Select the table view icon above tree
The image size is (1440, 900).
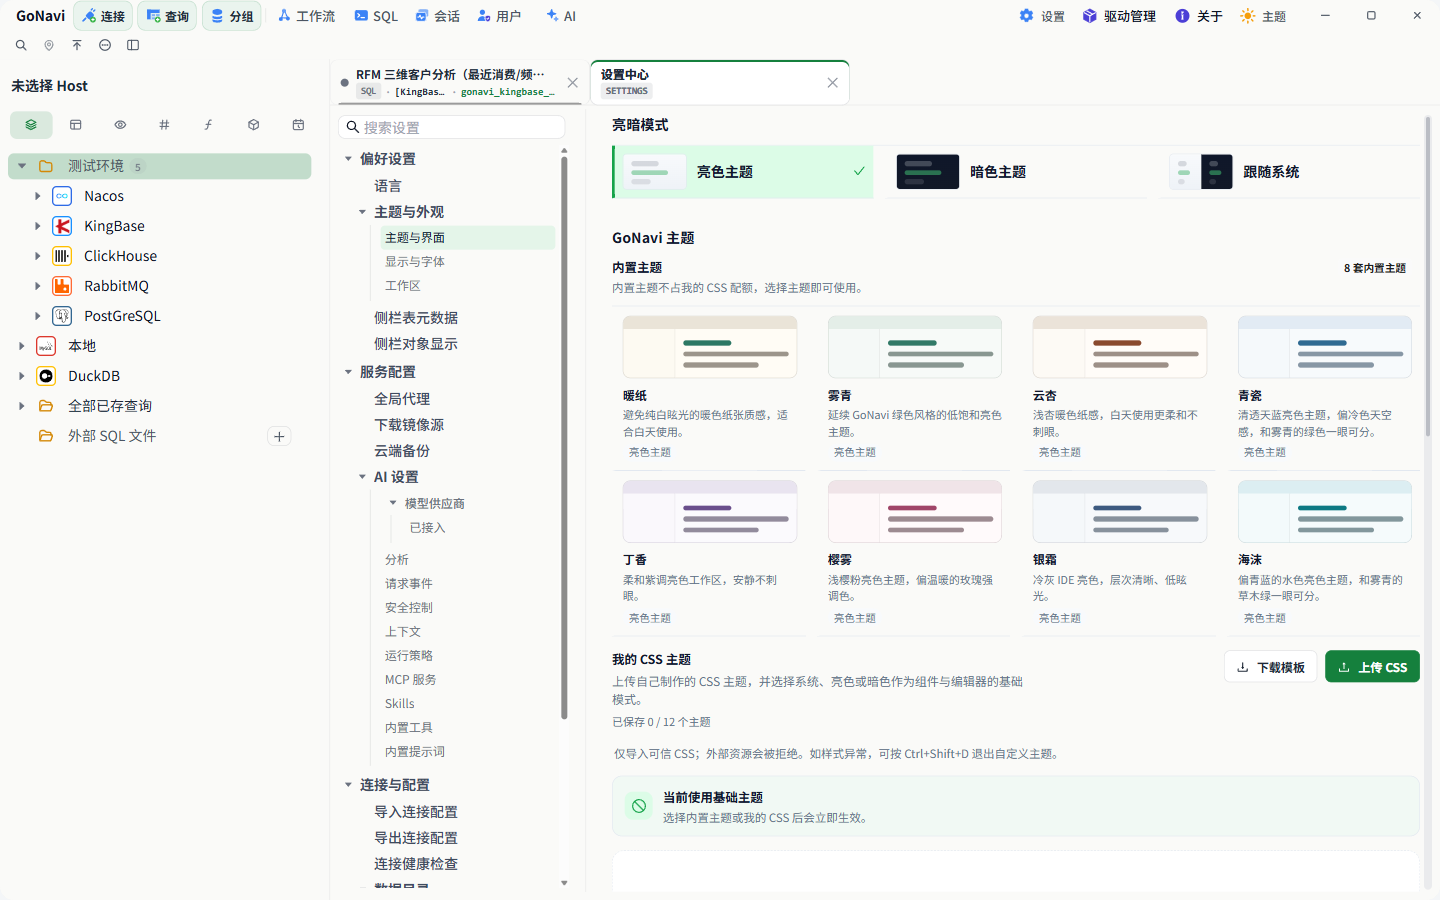click(75, 125)
